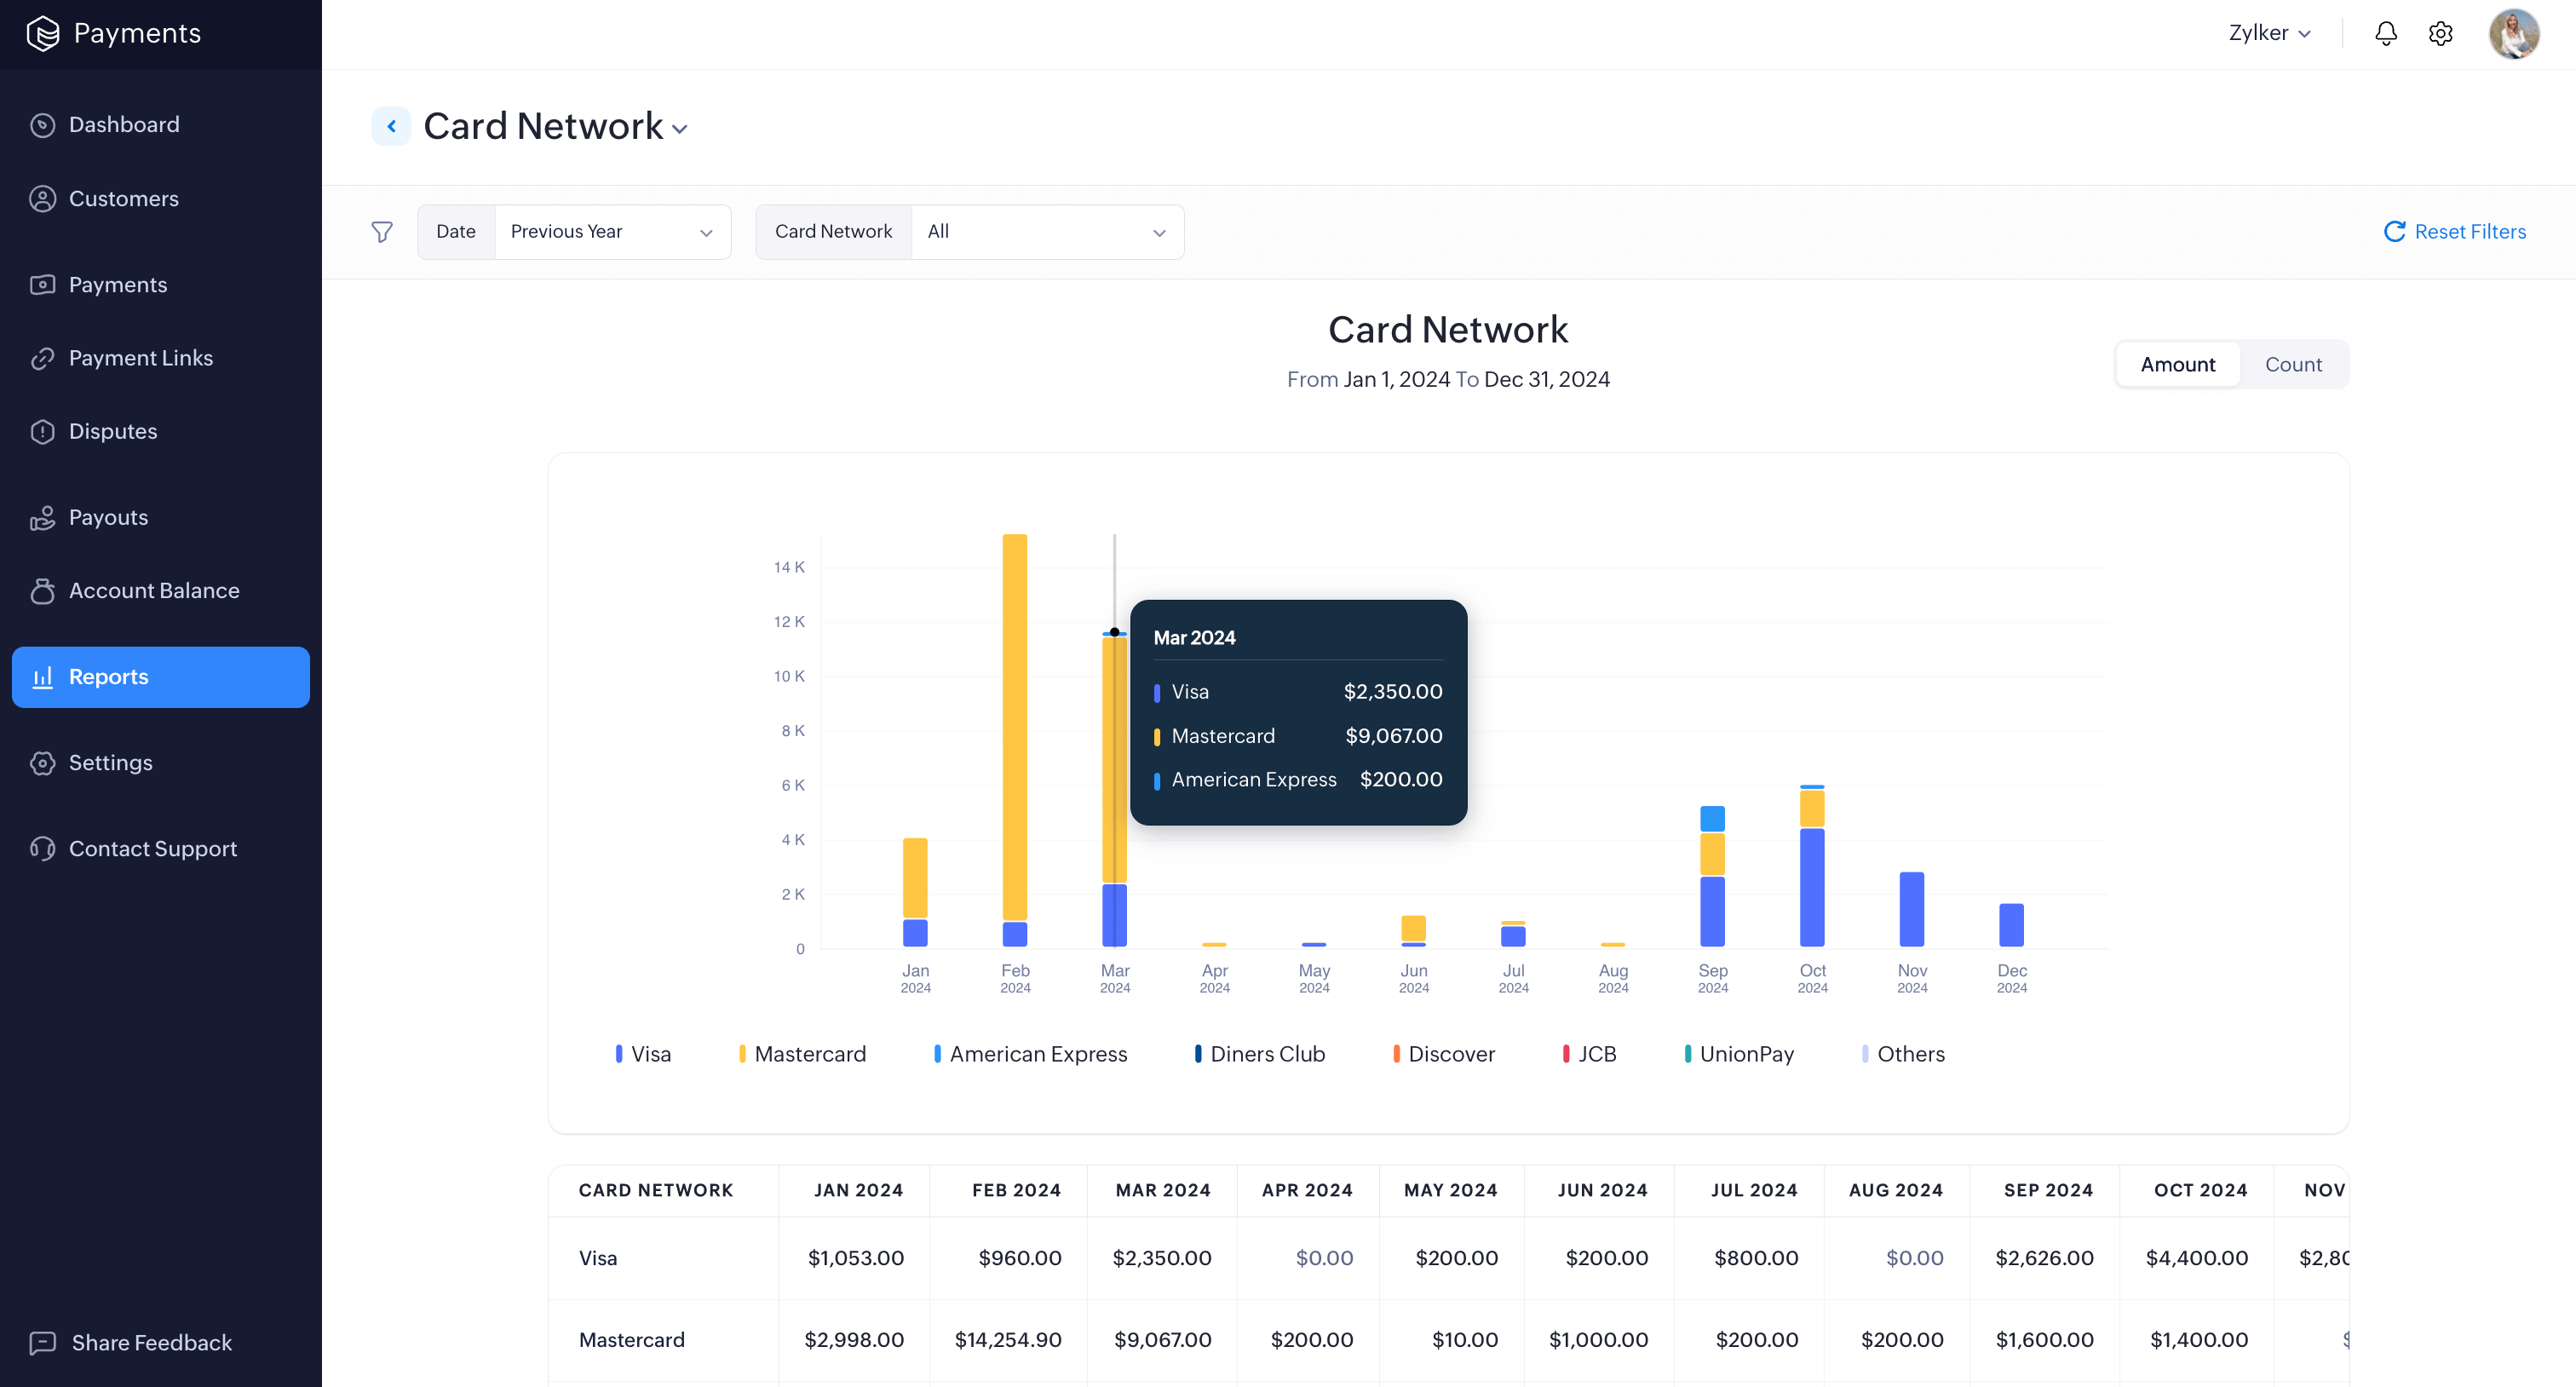The height and width of the screenshot is (1387, 2576).
Task: Open Contact Support in the sidebar
Action: click(x=152, y=848)
